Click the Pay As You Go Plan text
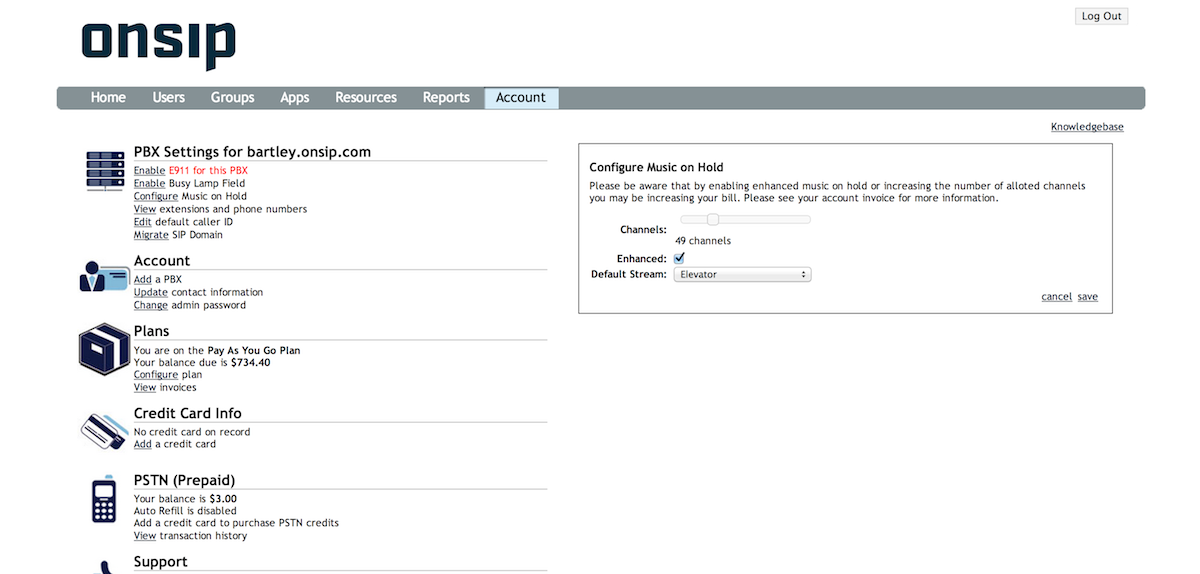The image size is (1200, 574). (254, 351)
